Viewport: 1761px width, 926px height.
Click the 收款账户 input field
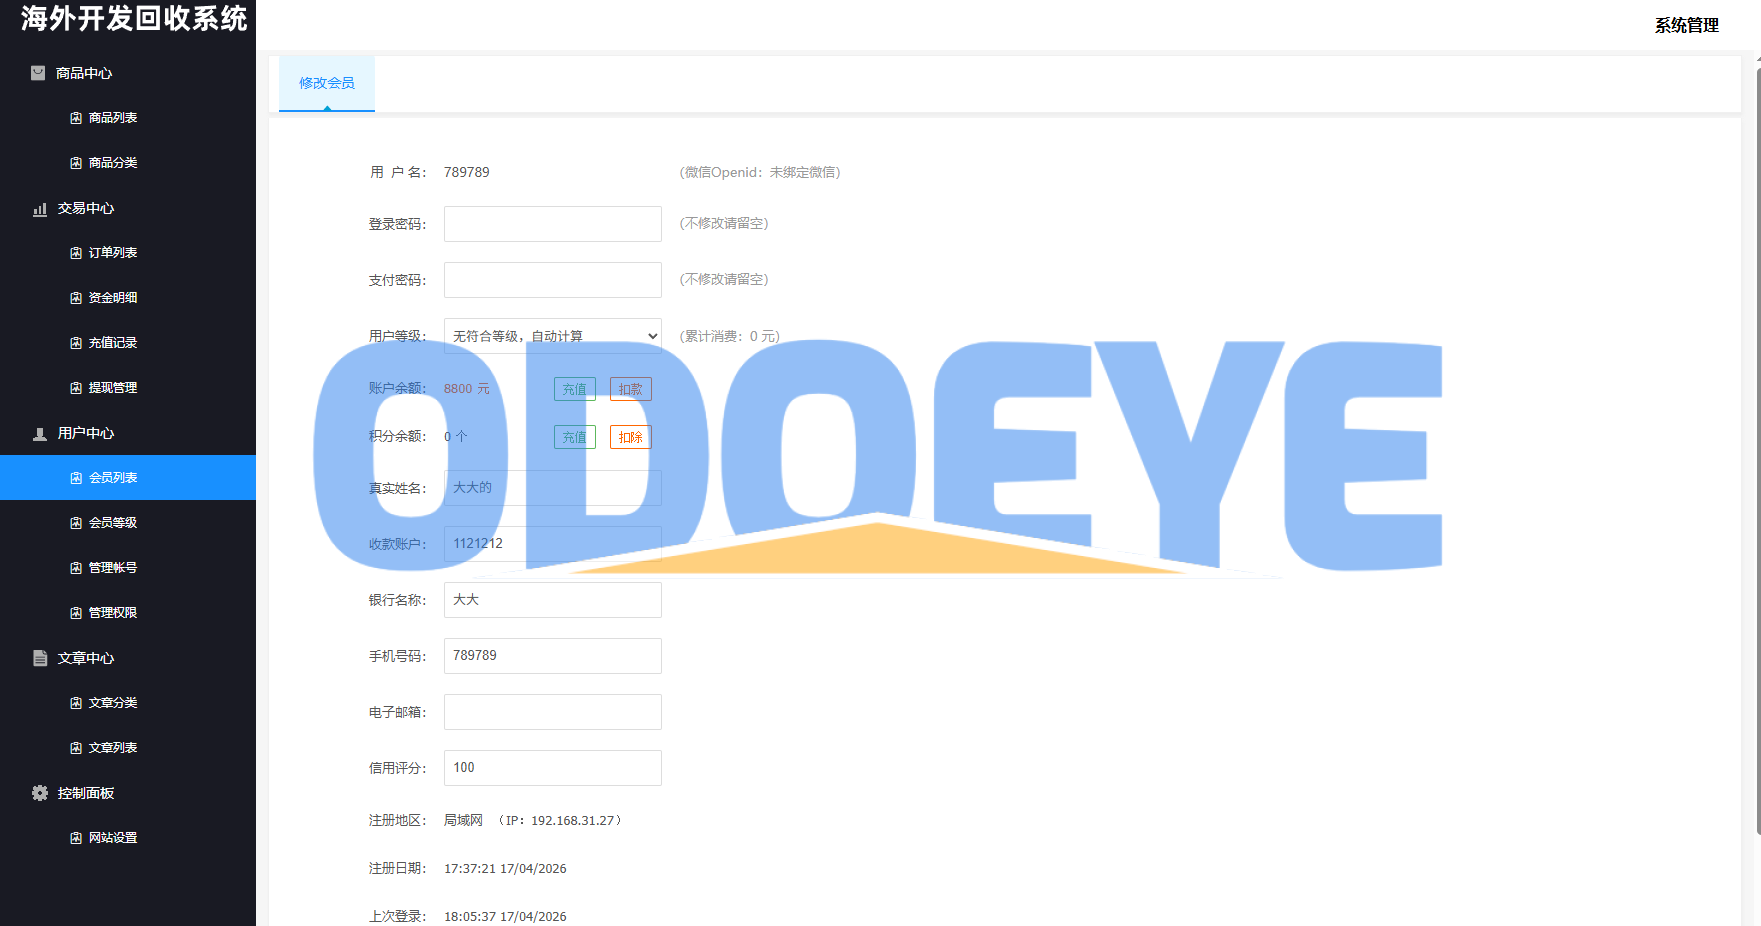click(553, 544)
